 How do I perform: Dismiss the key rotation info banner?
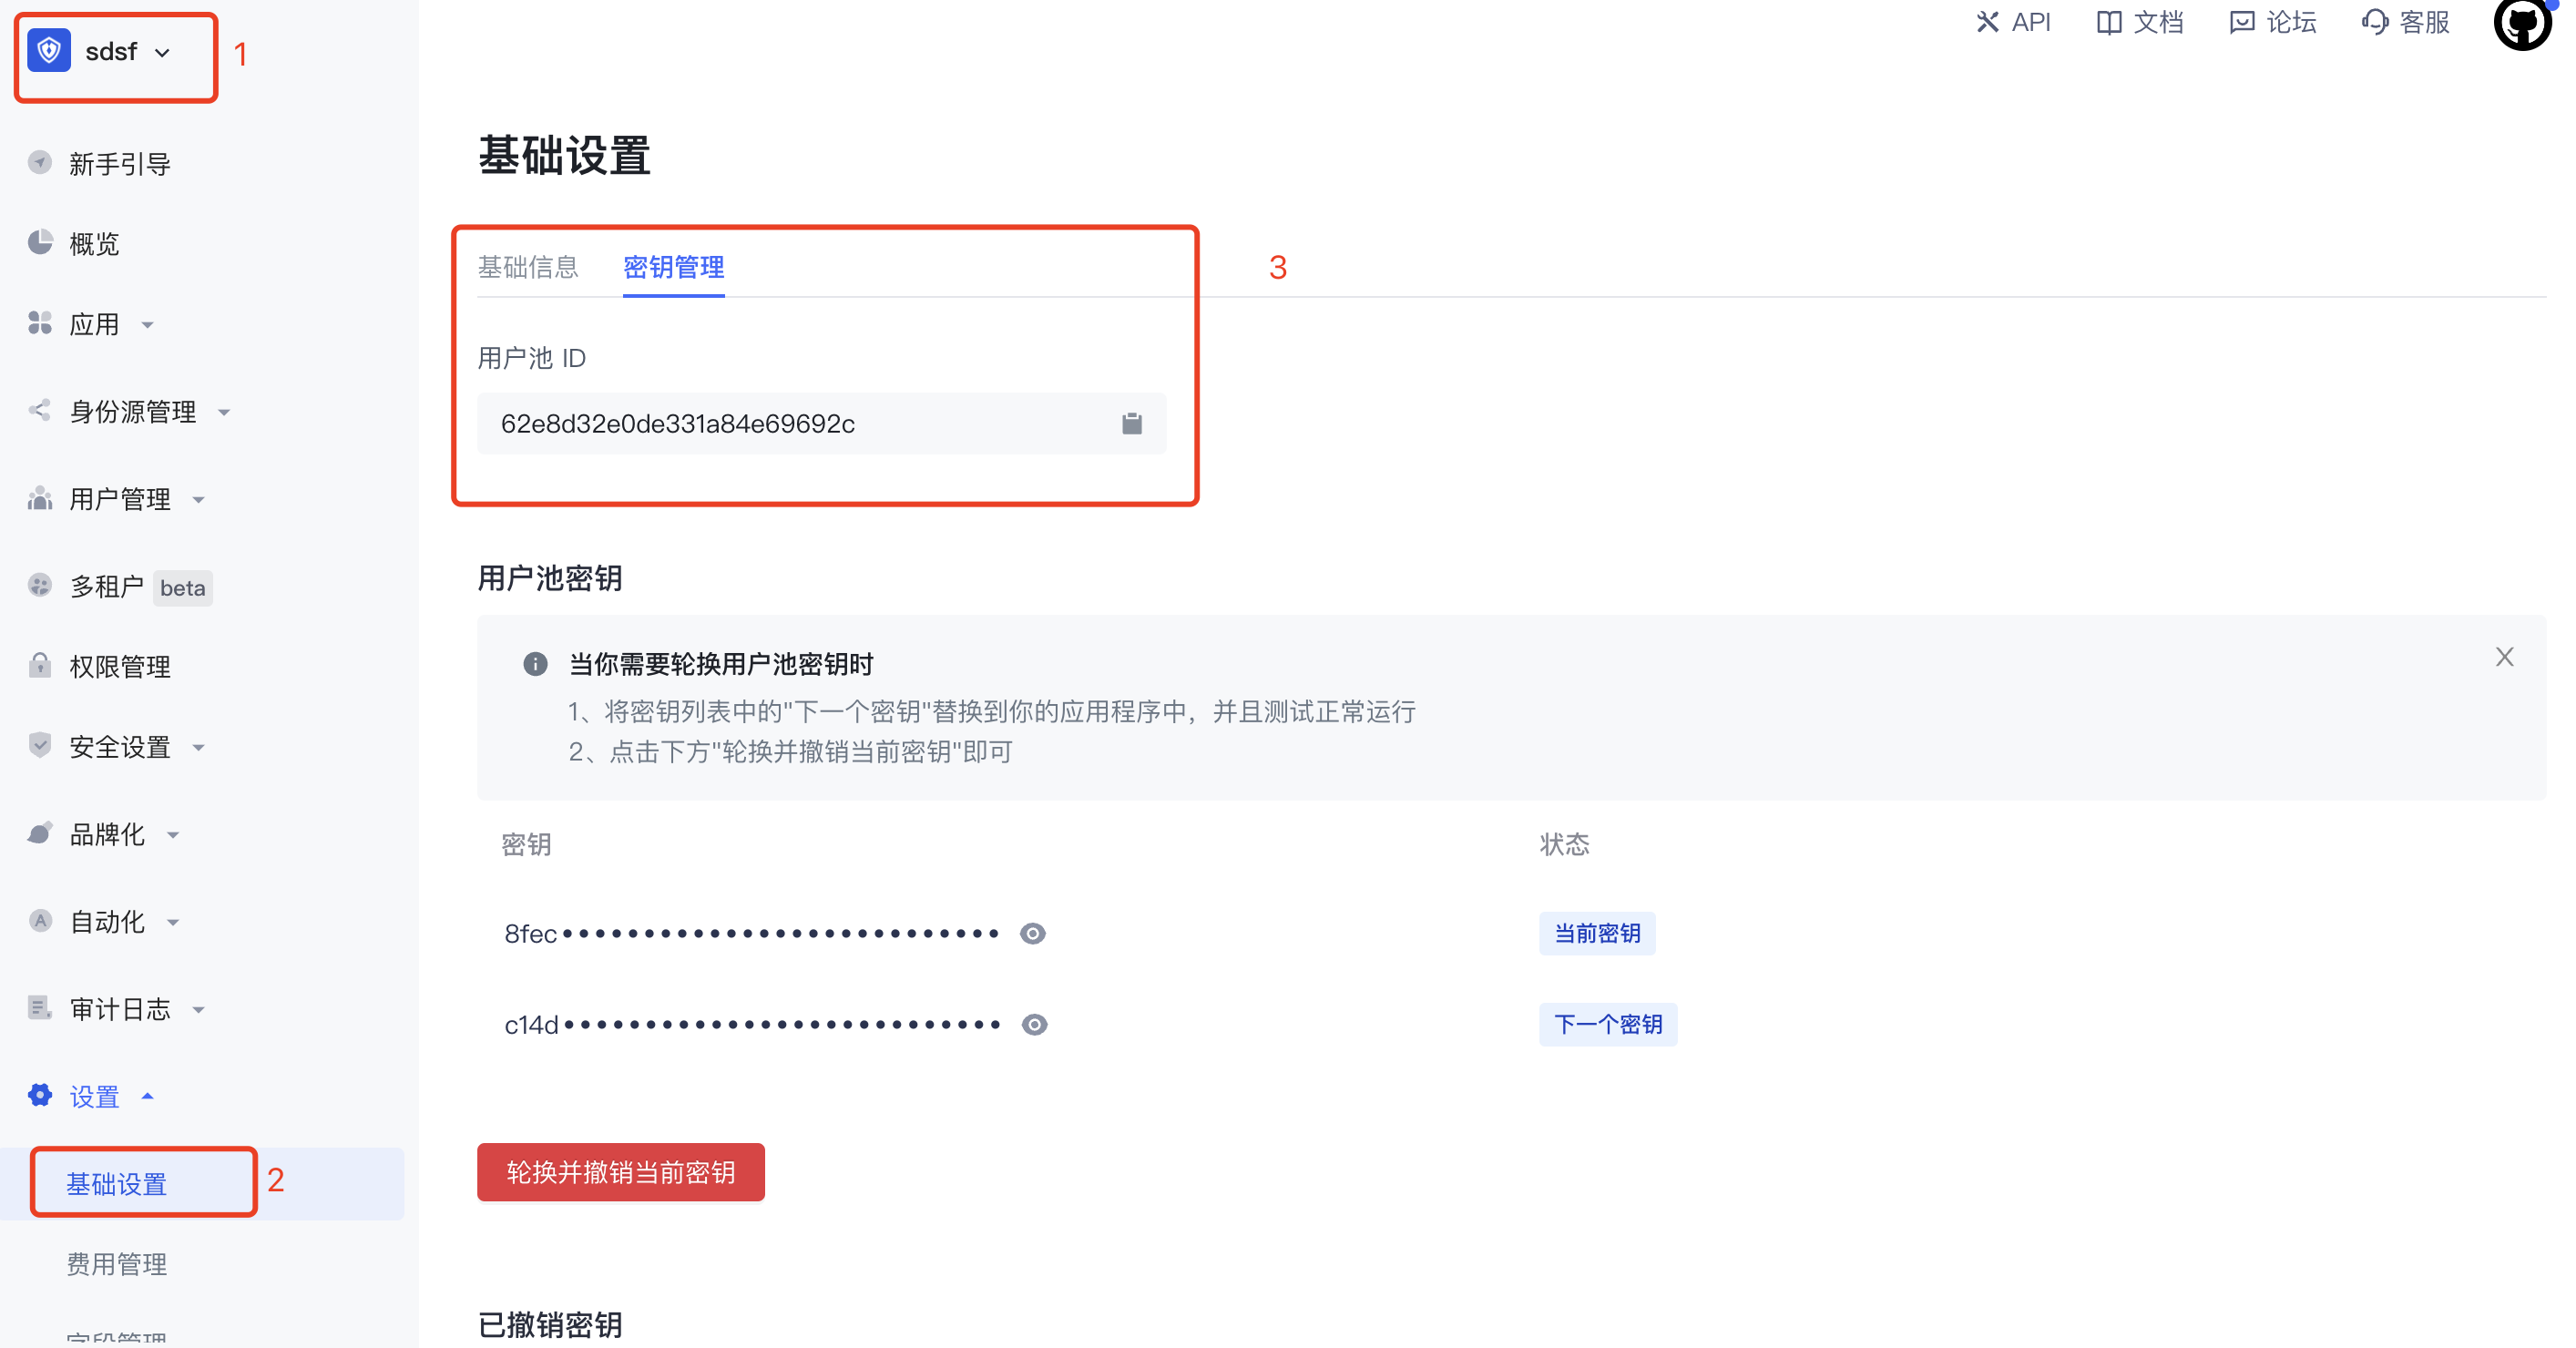point(2505,656)
